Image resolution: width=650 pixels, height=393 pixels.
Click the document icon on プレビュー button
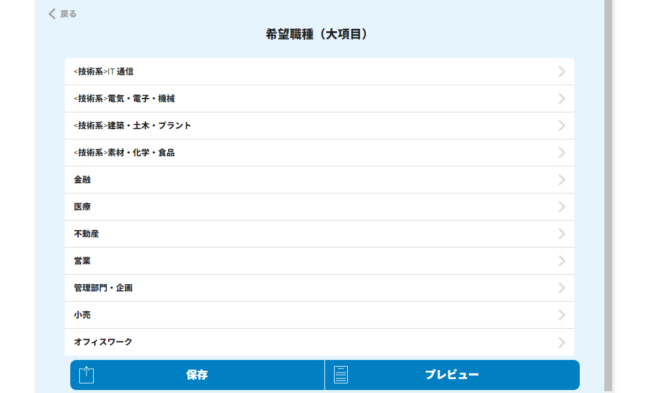click(341, 375)
